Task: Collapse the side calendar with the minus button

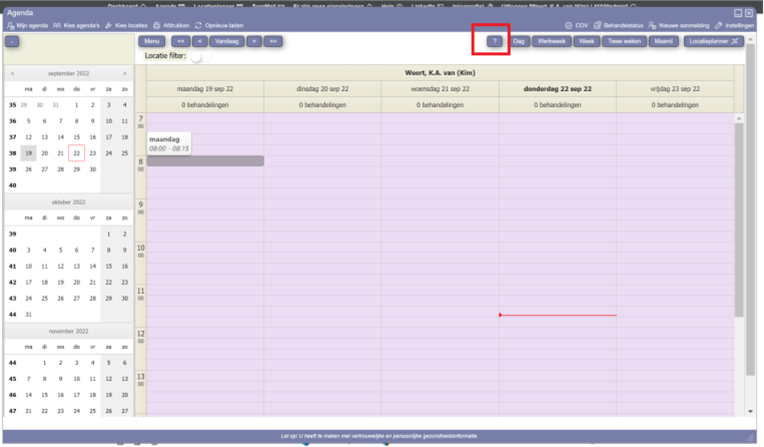Action: coord(12,41)
